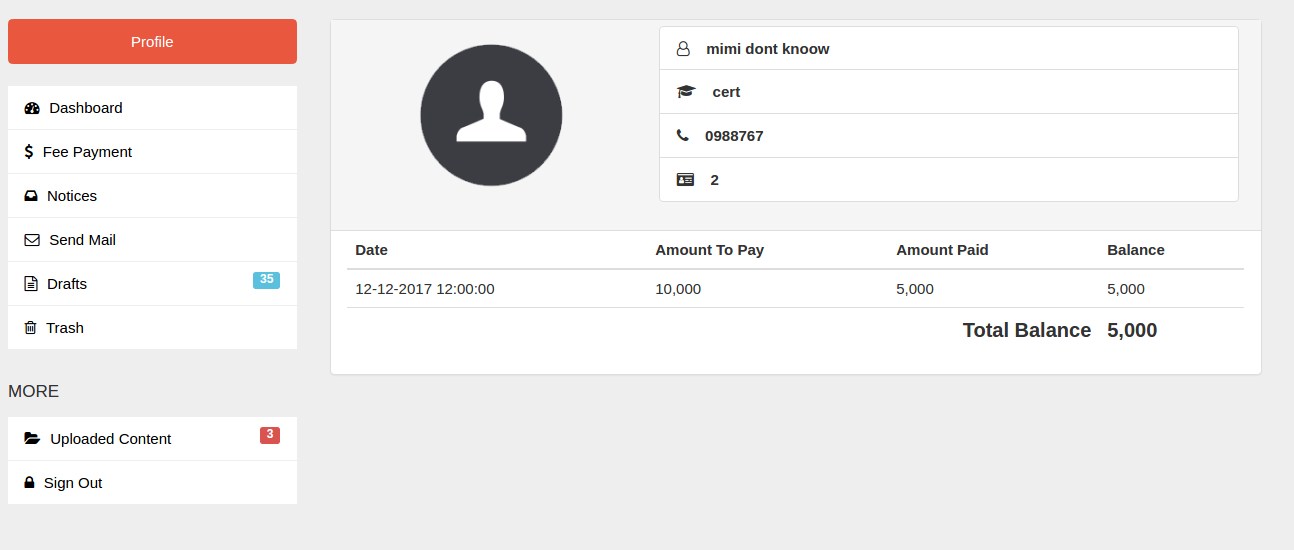Click the Date column header

tap(371, 250)
